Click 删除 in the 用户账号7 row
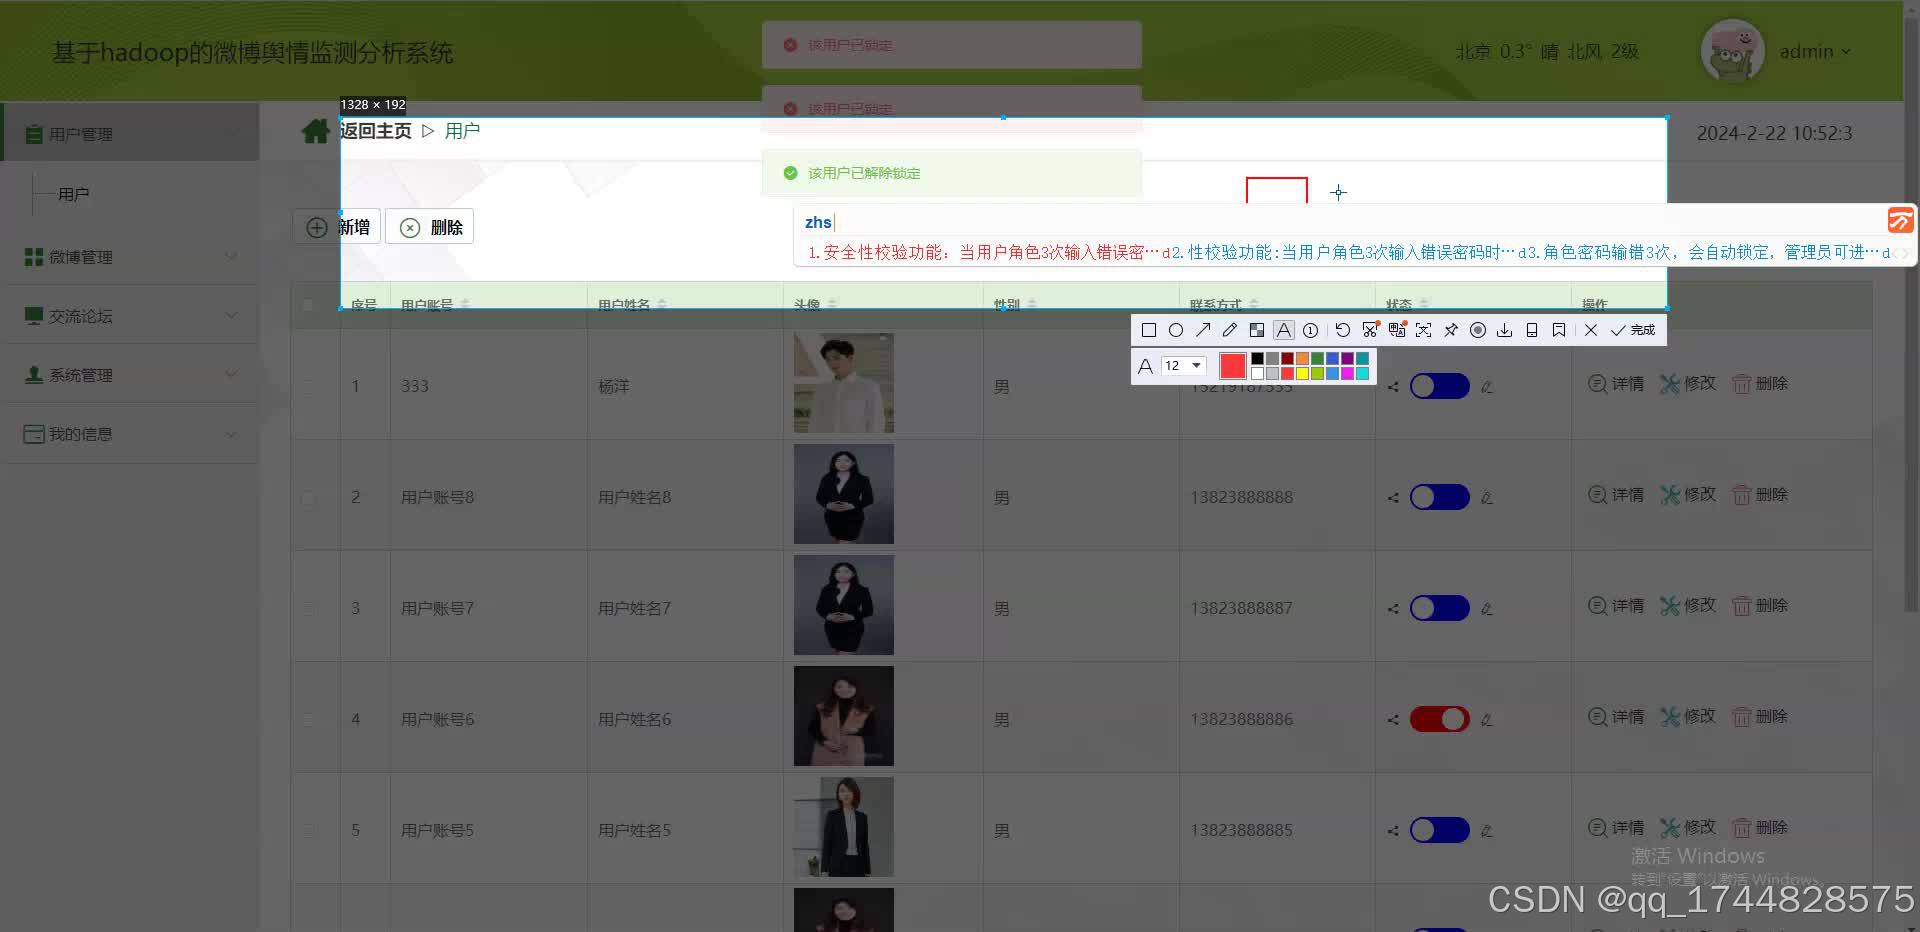The image size is (1920, 932). click(x=1760, y=606)
